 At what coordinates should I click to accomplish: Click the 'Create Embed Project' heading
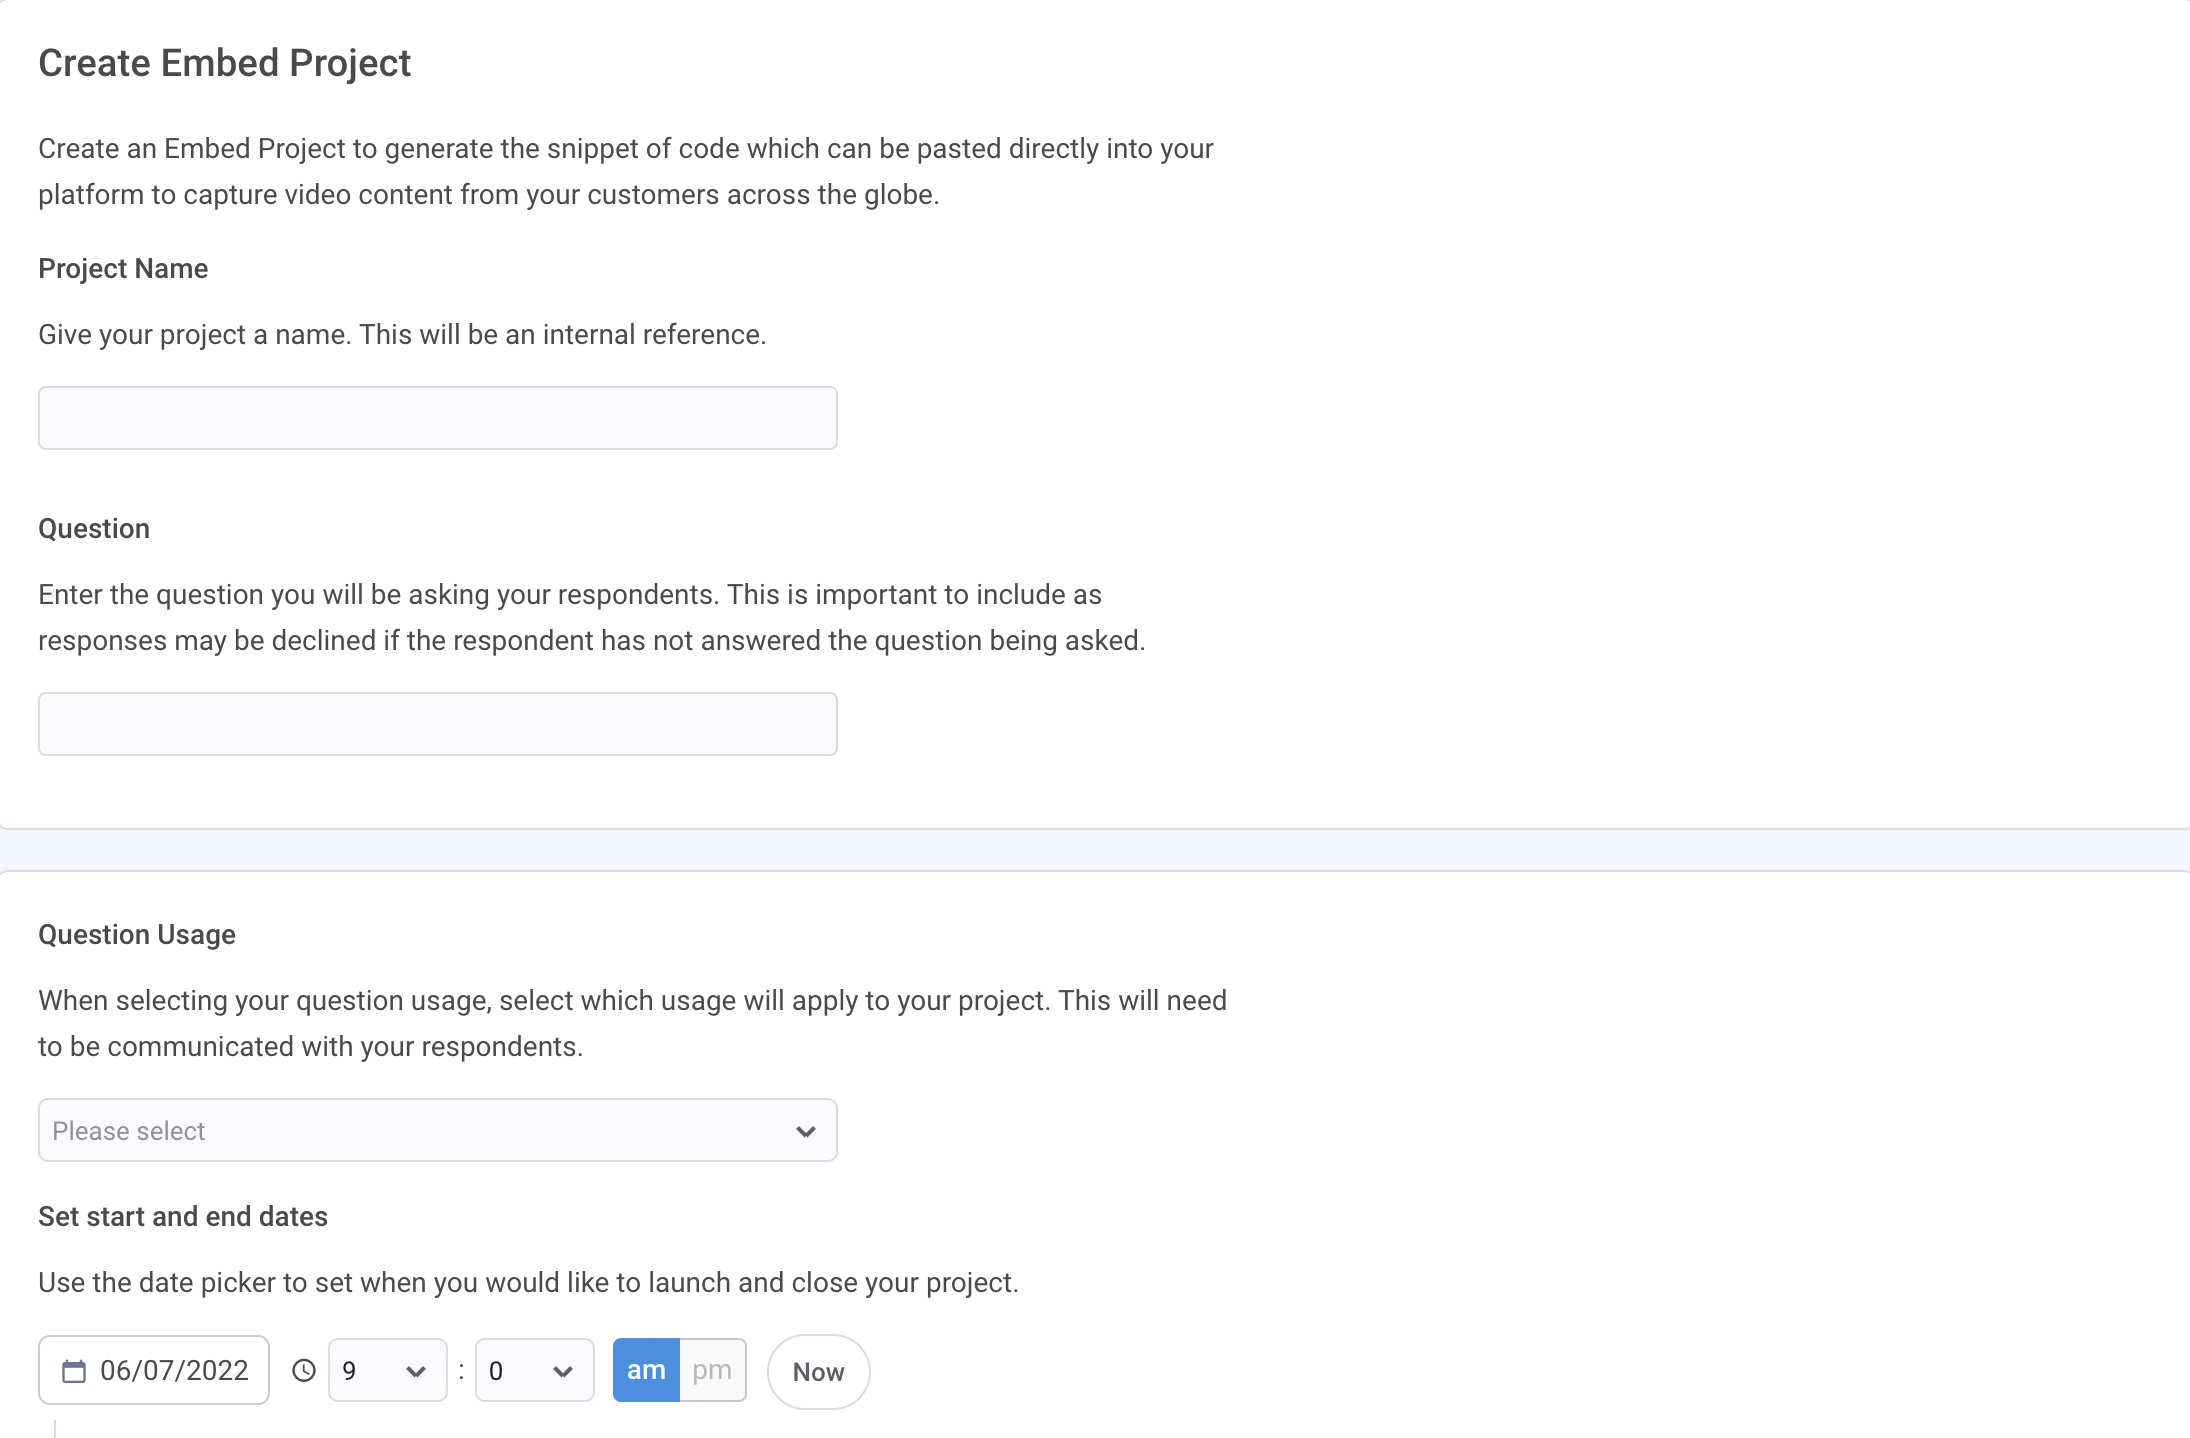point(225,63)
